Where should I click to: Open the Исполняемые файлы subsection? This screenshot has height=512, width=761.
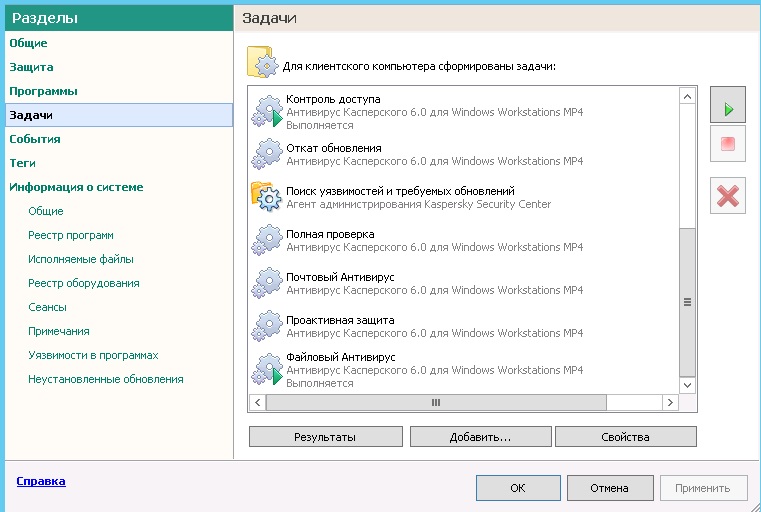point(81,259)
